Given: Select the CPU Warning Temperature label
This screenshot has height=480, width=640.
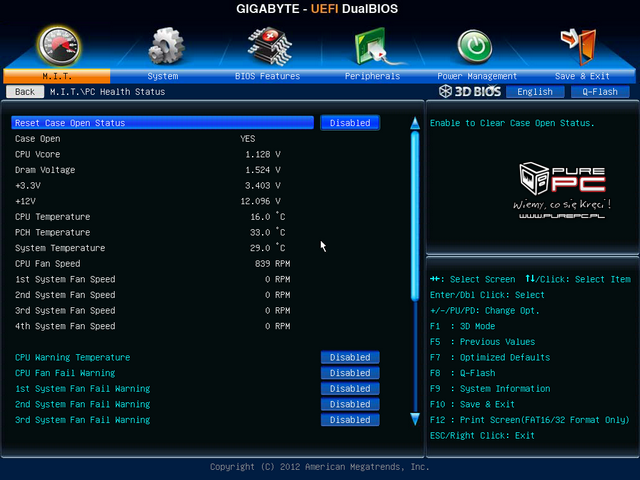Looking at the screenshot, I should 72,357.
